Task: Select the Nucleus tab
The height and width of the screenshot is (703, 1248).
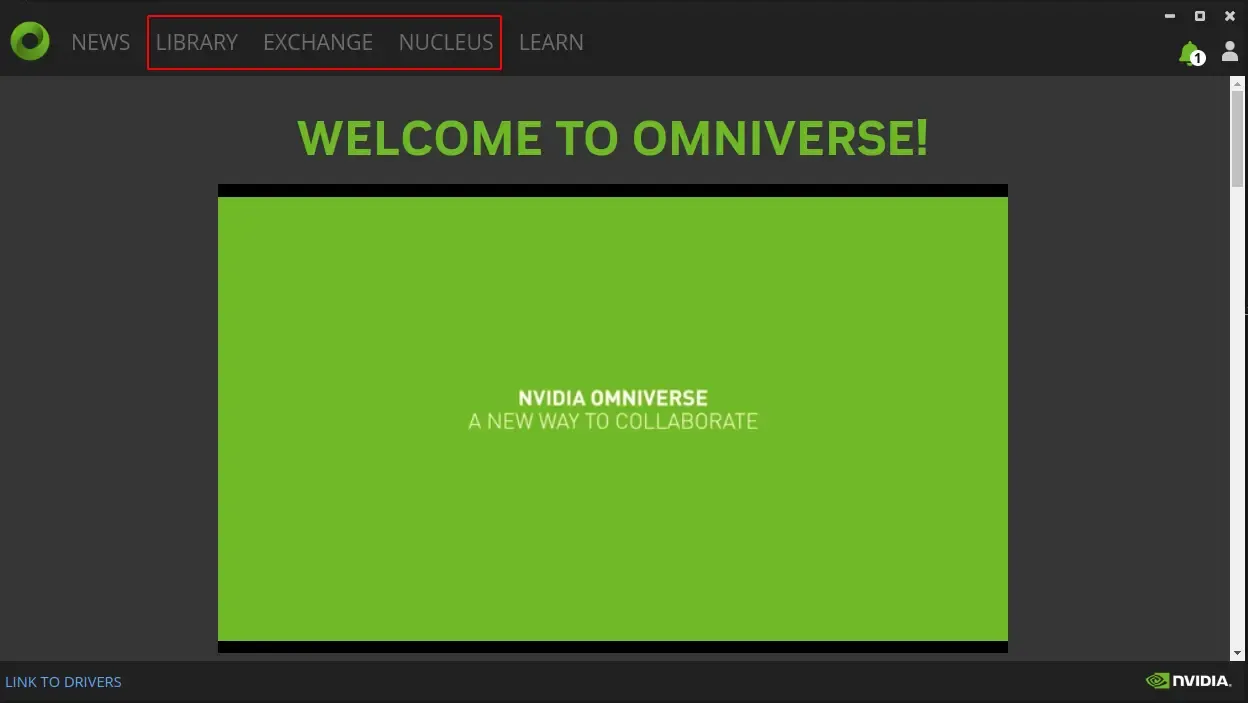Action: point(446,42)
